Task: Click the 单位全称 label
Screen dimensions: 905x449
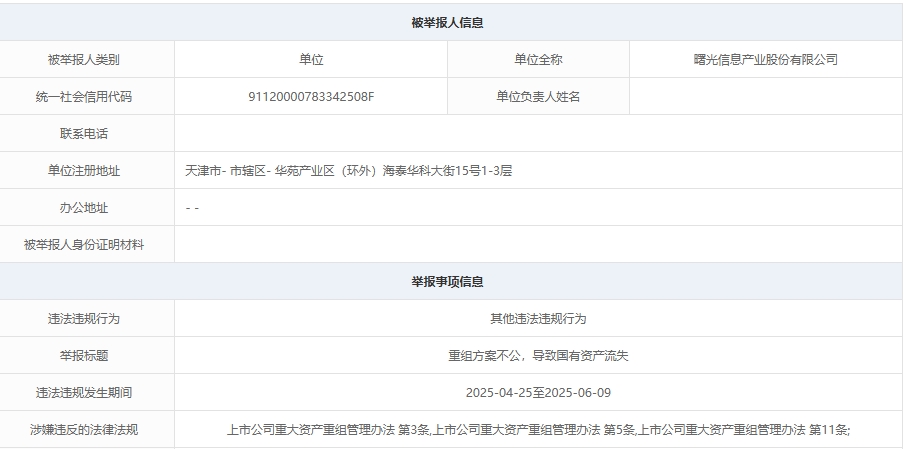Action: click(538, 59)
